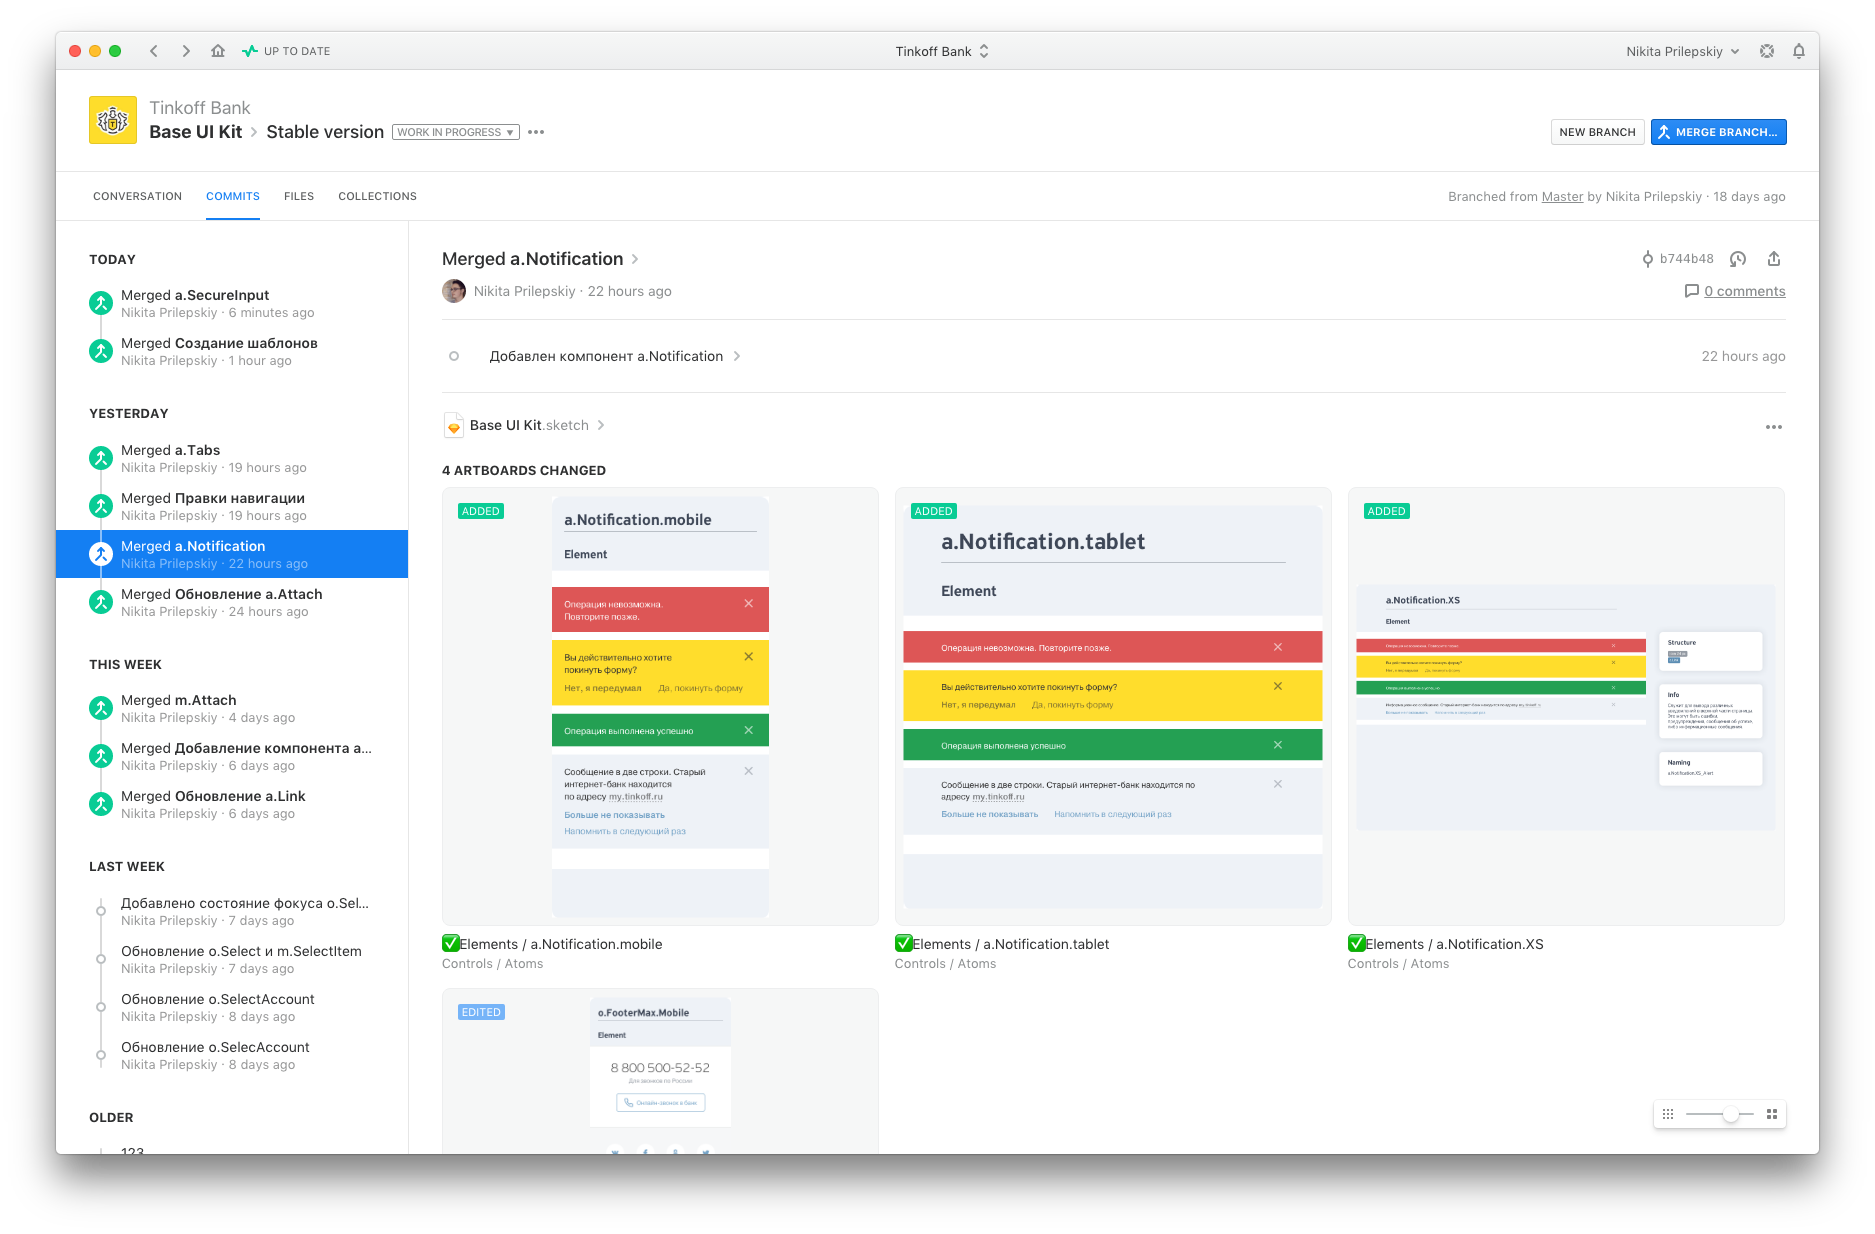Click merge icon beside Merged Обновление a.Attach
Image resolution: width=1875 pixels, height=1234 pixels.
101,602
